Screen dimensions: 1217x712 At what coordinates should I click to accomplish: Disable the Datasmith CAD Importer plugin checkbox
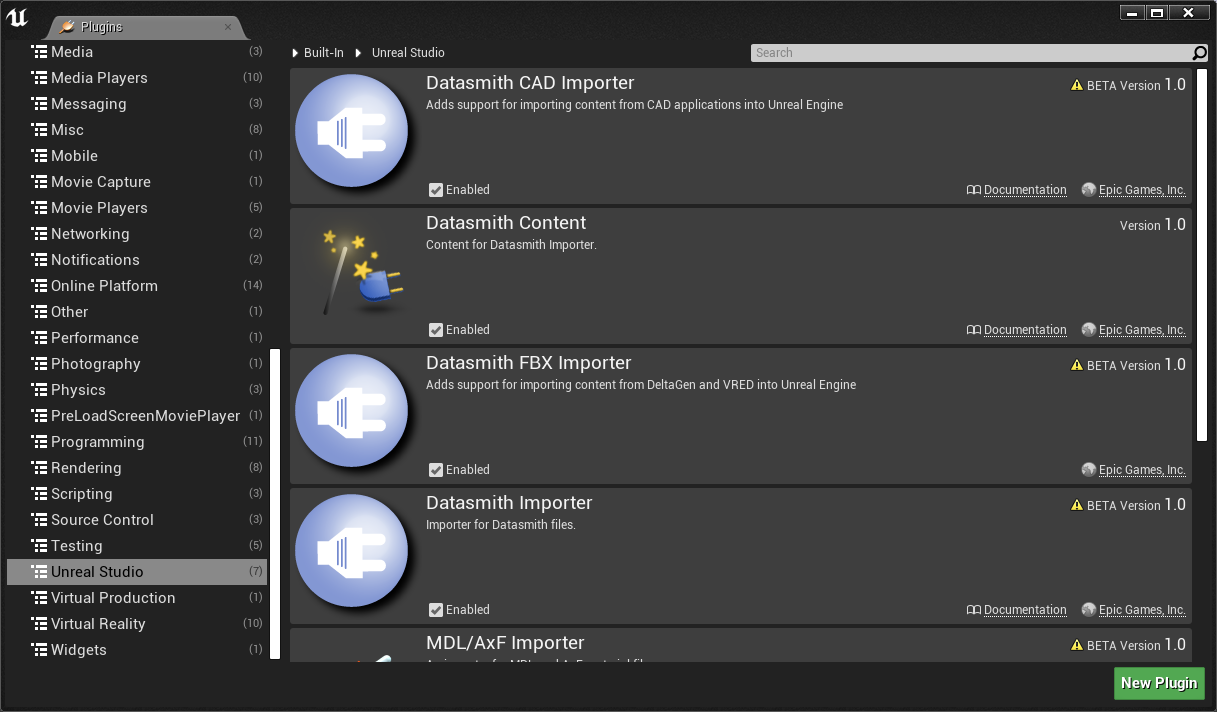coord(436,190)
